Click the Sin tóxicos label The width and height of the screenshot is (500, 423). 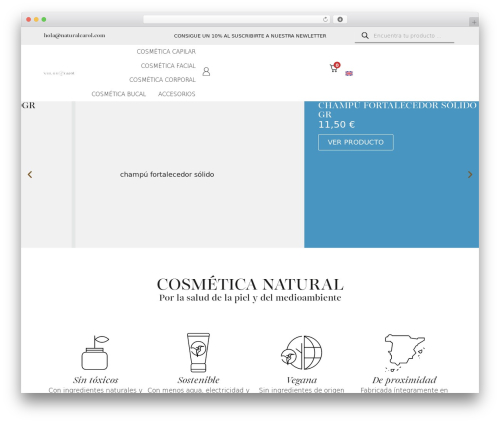pos(96,380)
